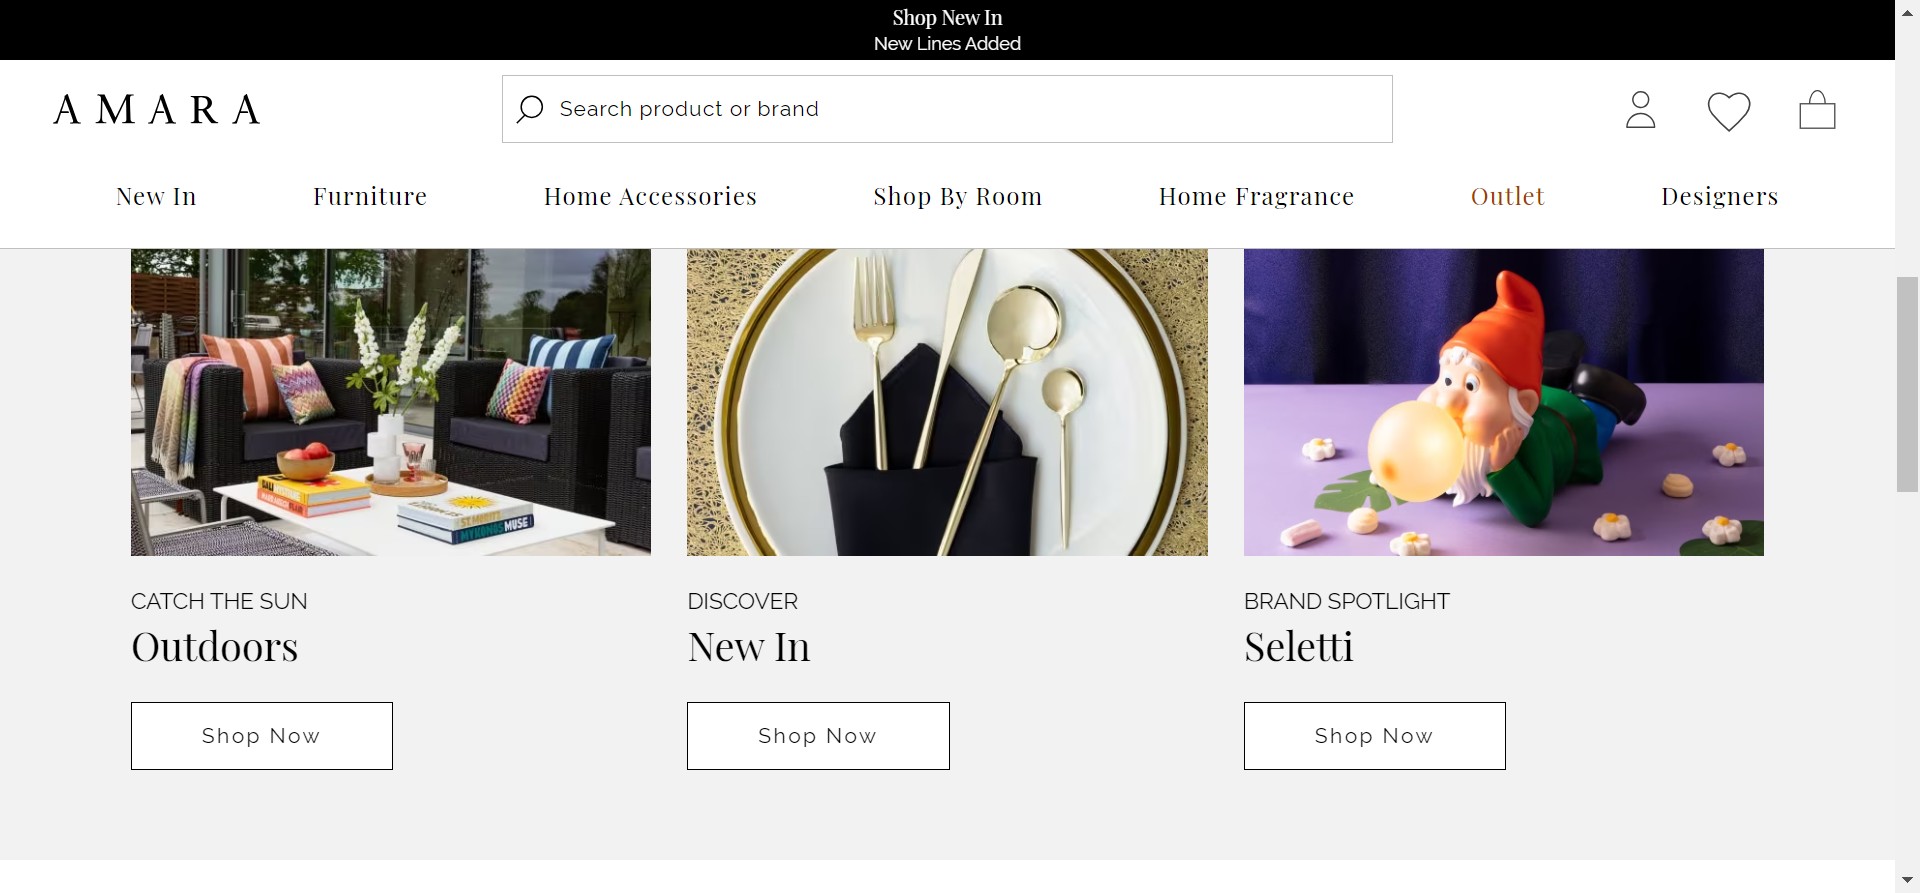
Task: Click Shop Now under Seletti
Action: [1375, 736]
